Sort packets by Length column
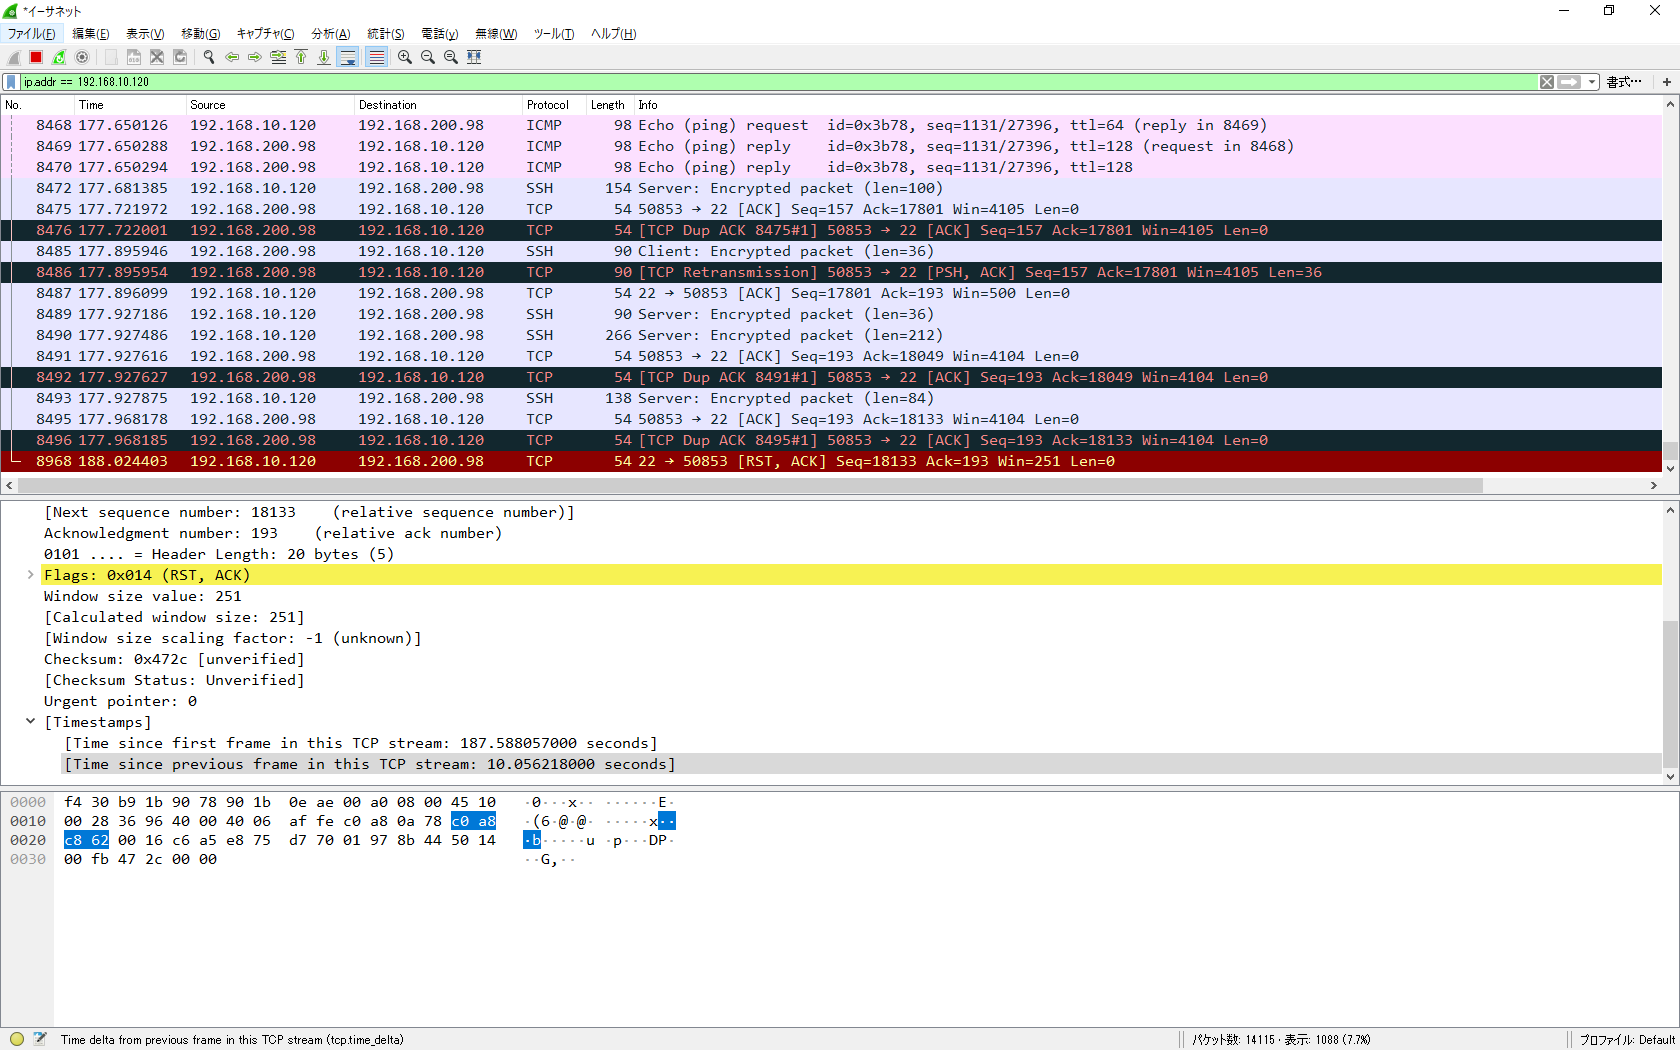Screen dimensions: 1680x1050 click(x=610, y=105)
